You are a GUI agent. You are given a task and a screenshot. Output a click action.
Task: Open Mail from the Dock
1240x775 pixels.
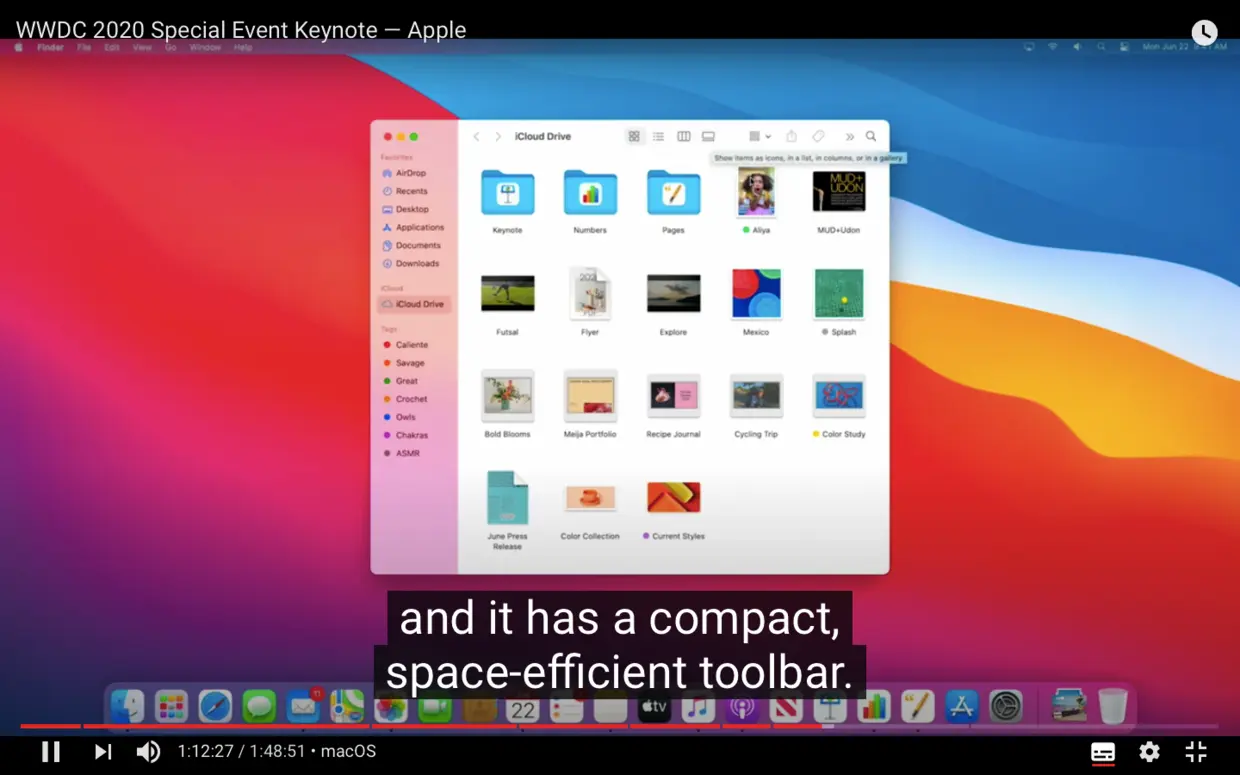[303, 706]
